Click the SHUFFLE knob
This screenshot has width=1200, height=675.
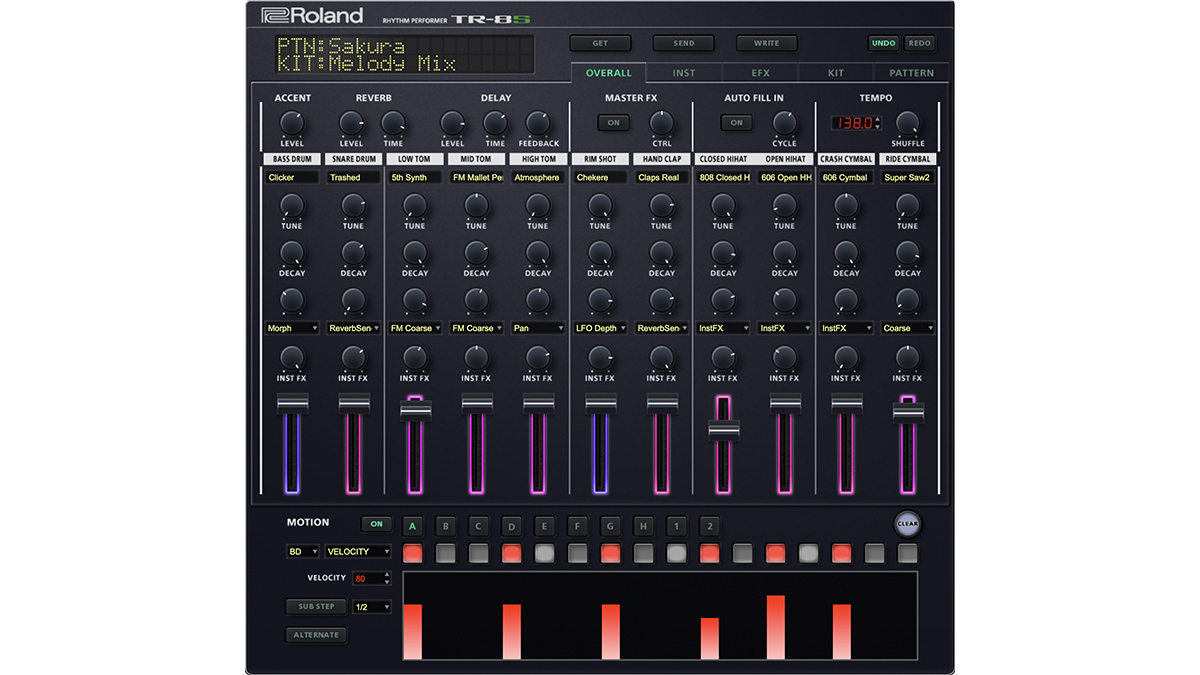[908, 123]
